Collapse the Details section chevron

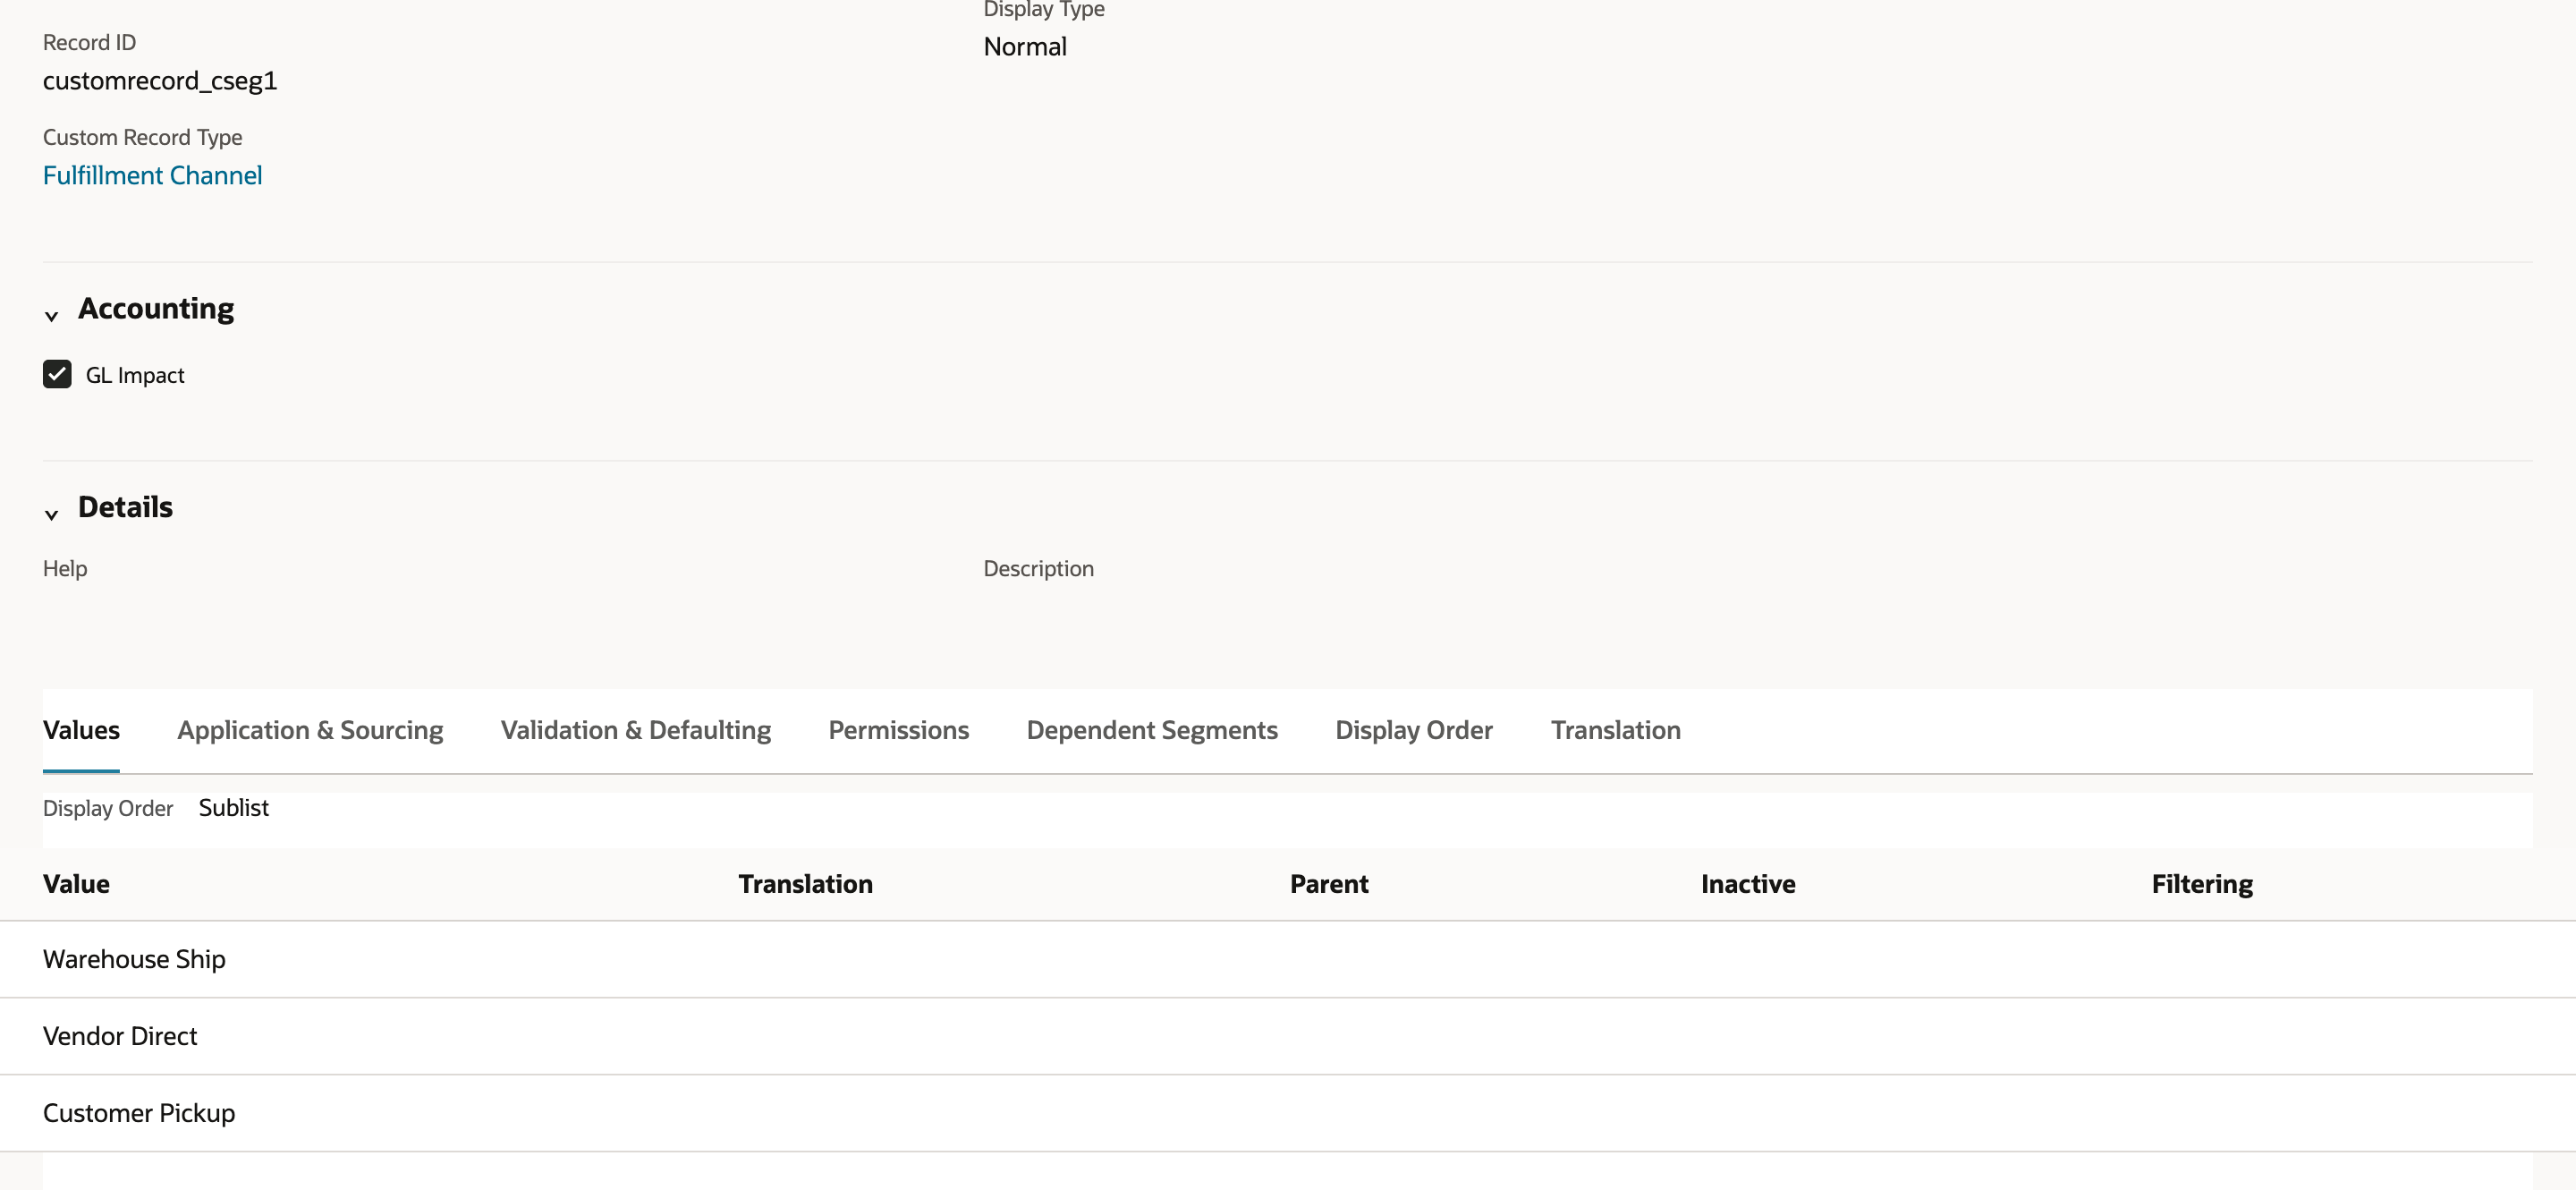pyautogui.click(x=52, y=515)
